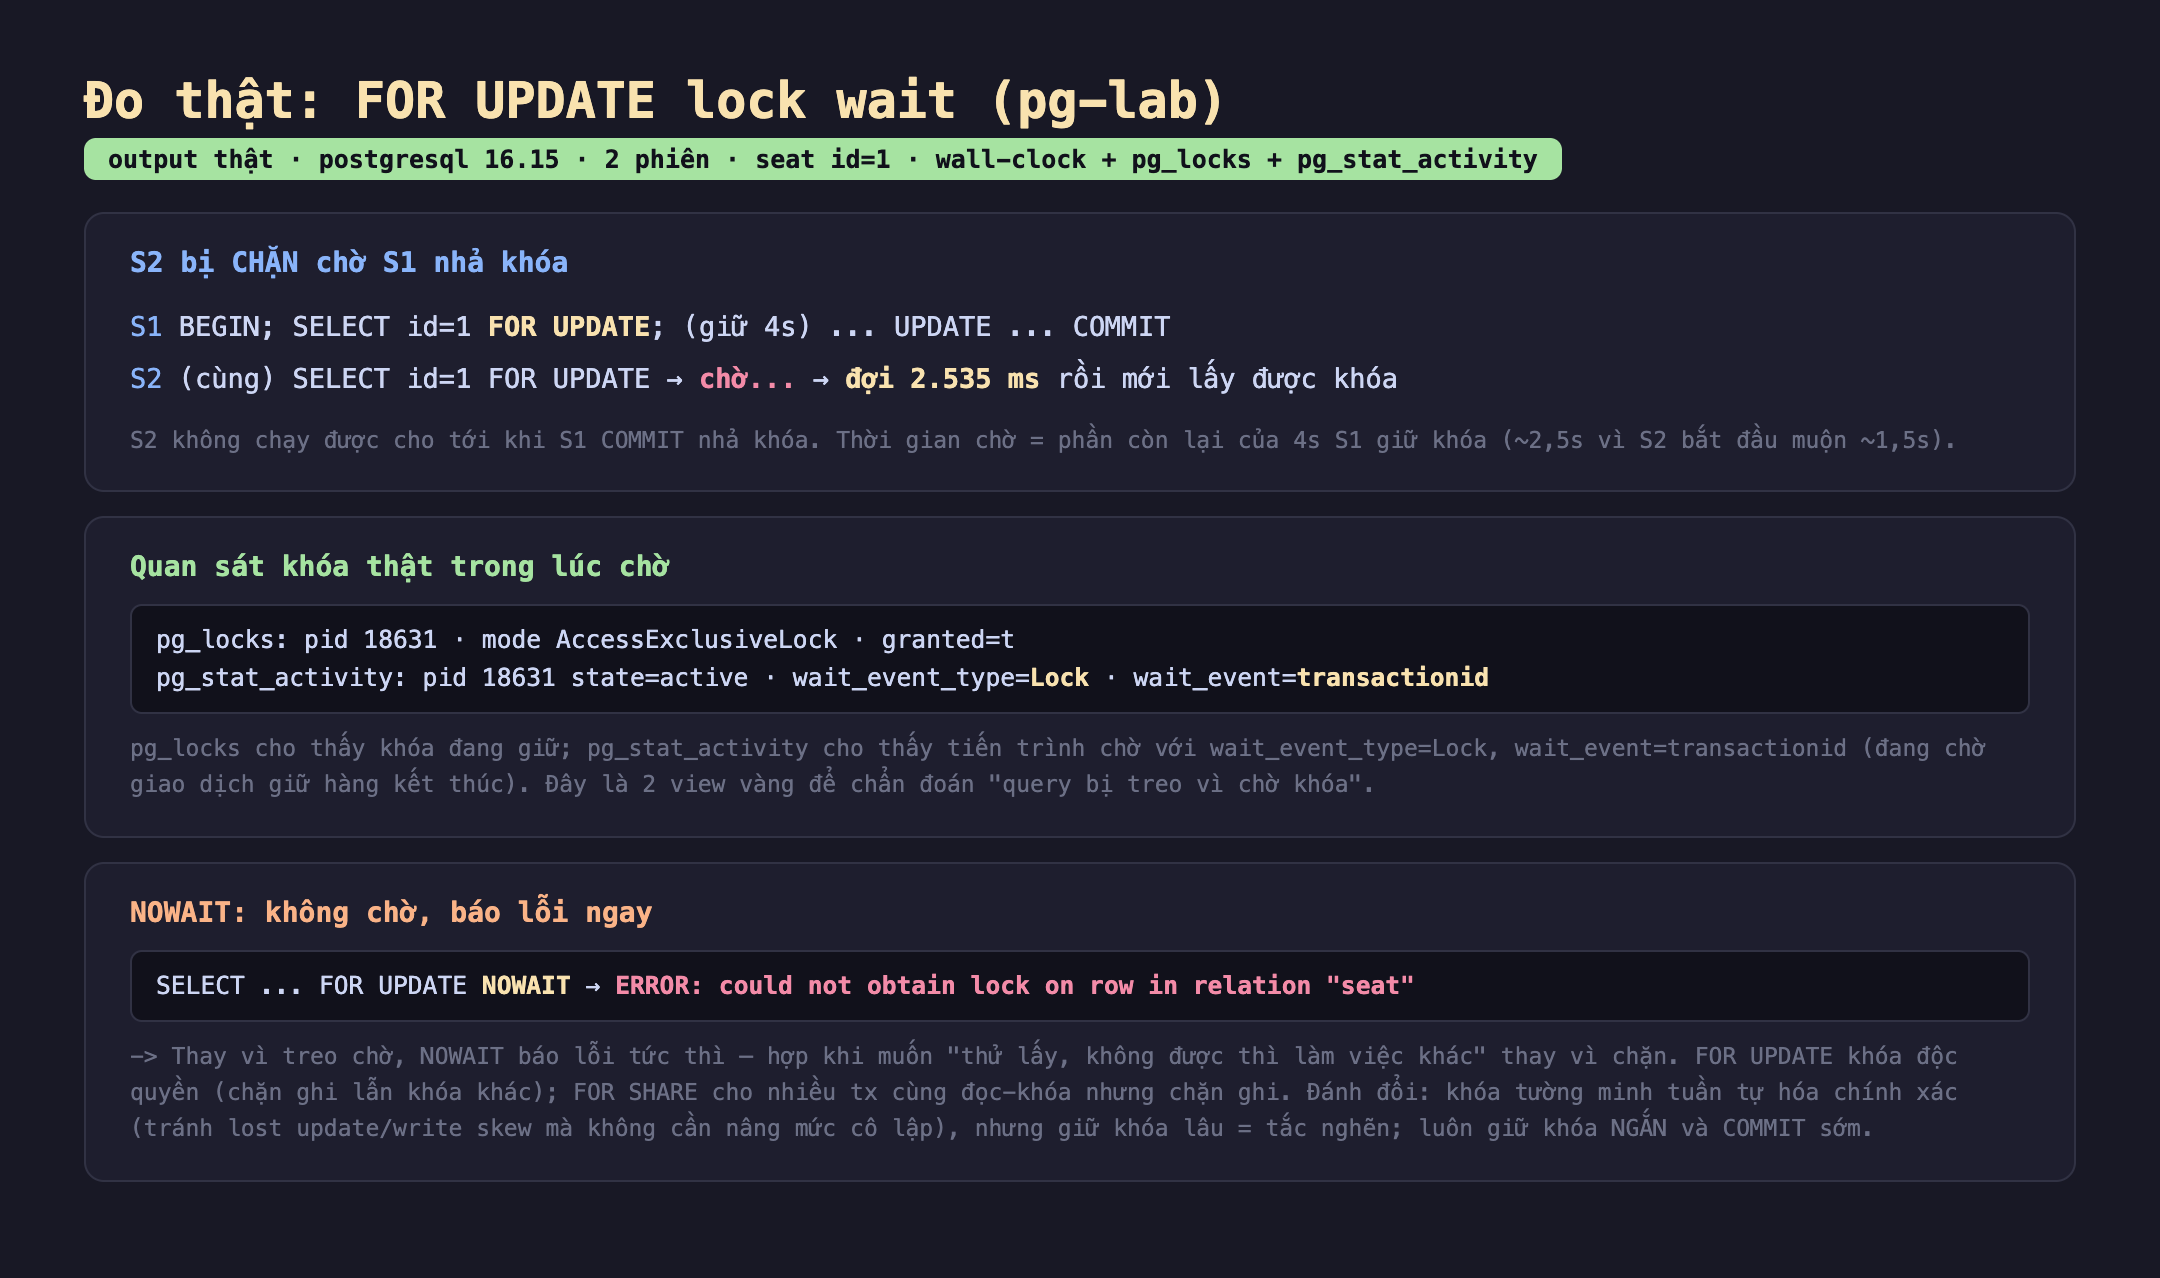The width and height of the screenshot is (2160, 1278).
Task: Click the note starting "S2 không chạy được cho tới khi"
Action: click(x=1043, y=440)
